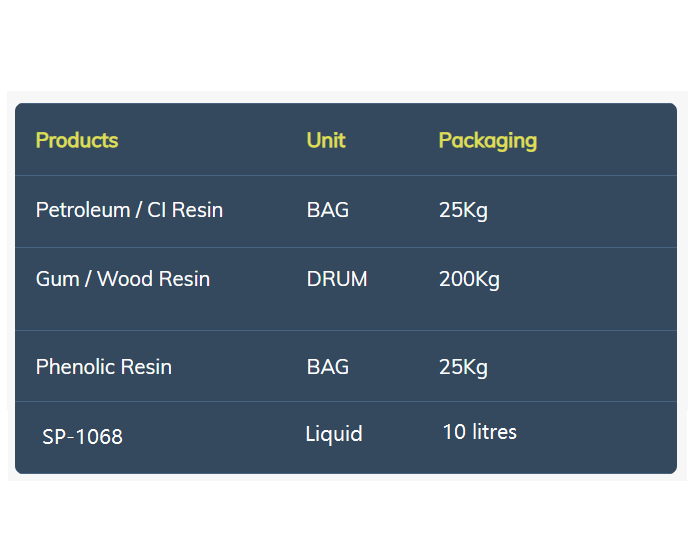The height and width of the screenshot is (550, 700).
Task: Click white area above the table
Action: [350, 45]
